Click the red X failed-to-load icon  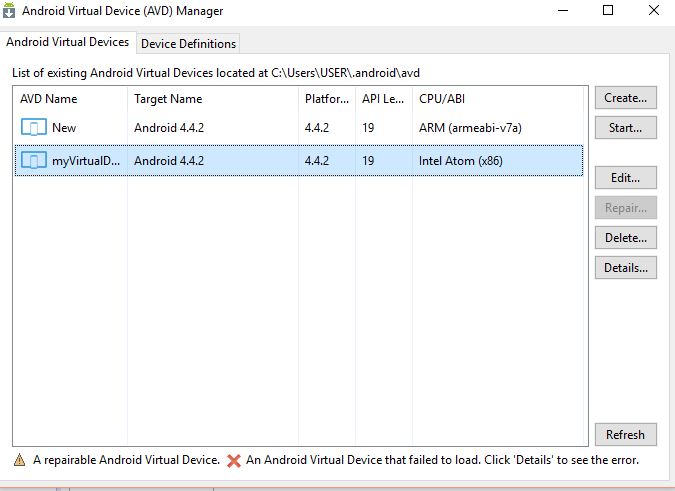pyautogui.click(x=234, y=461)
